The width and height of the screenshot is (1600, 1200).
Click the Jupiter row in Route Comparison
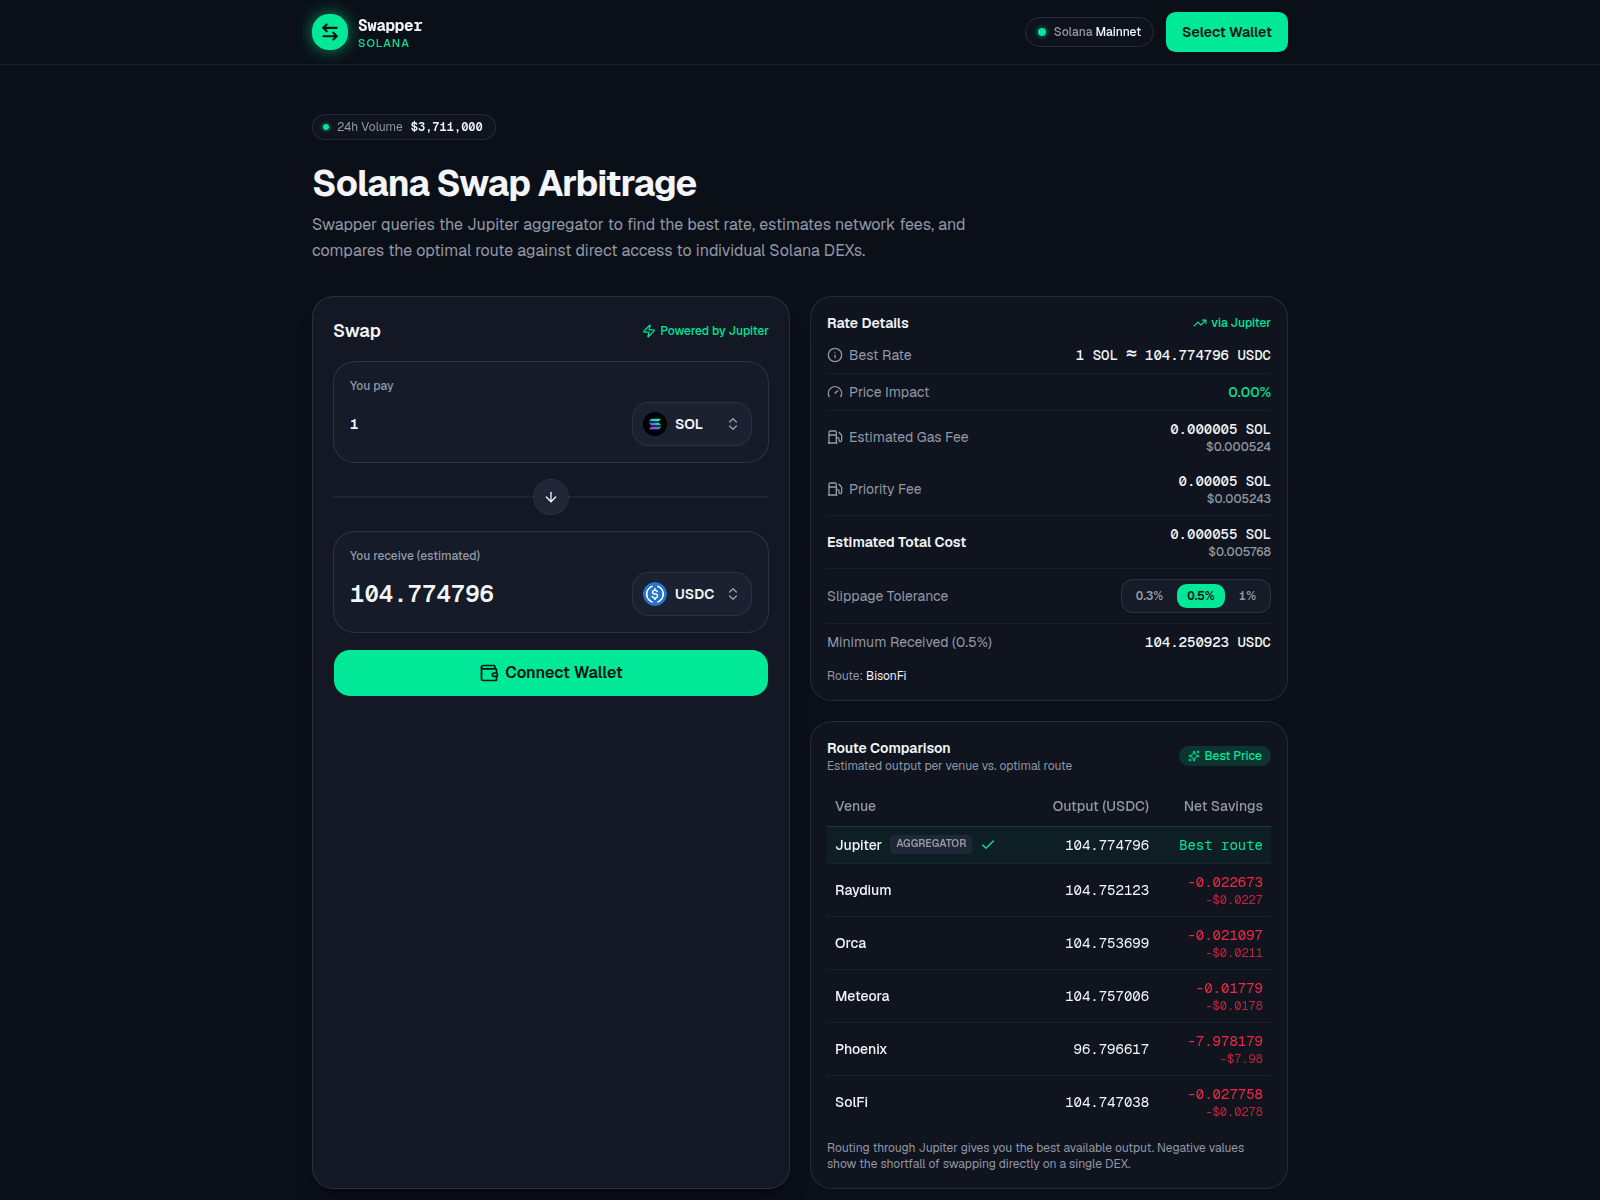(1049, 845)
